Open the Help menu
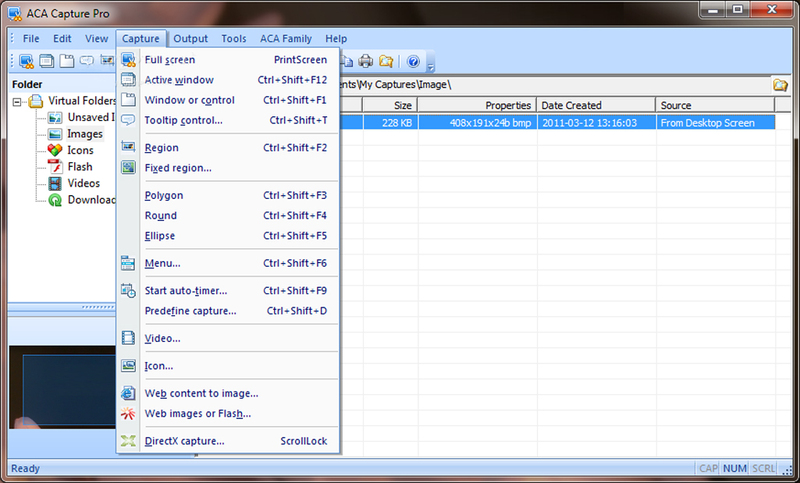 click(336, 39)
